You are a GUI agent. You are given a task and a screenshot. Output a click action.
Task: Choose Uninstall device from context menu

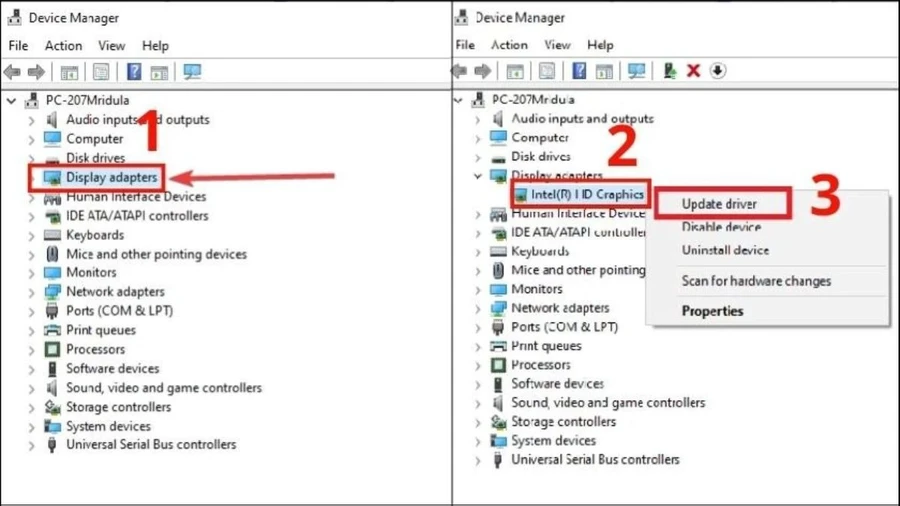tap(726, 250)
